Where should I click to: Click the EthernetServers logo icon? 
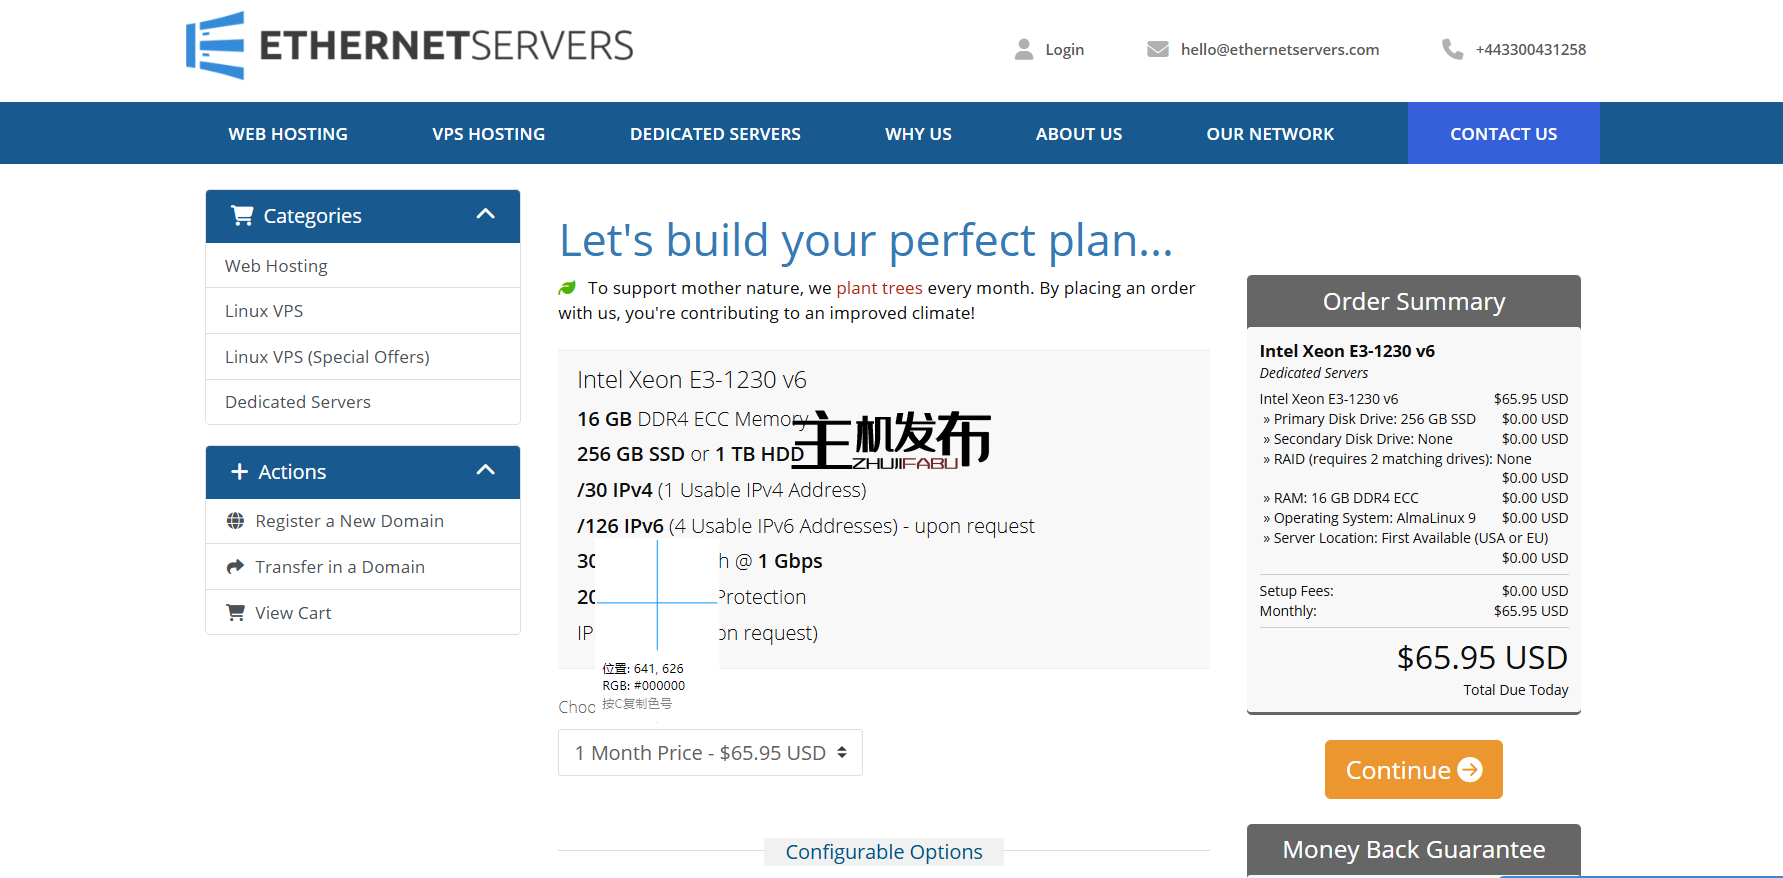point(215,45)
